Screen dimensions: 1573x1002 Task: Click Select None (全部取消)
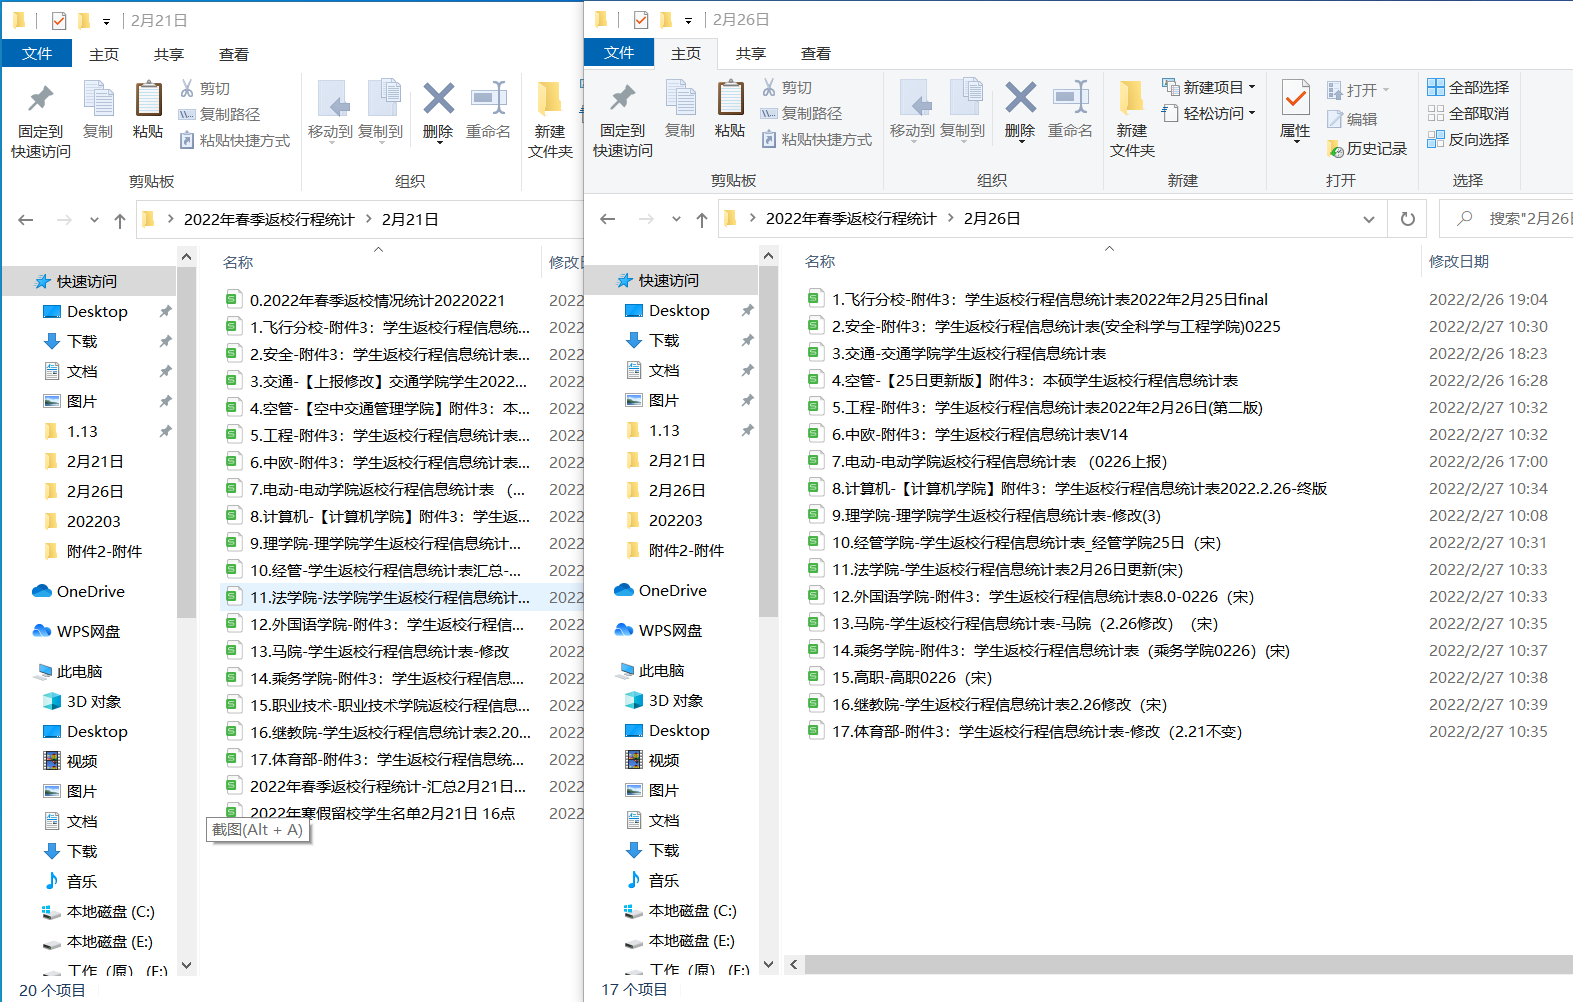click(1468, 113)
